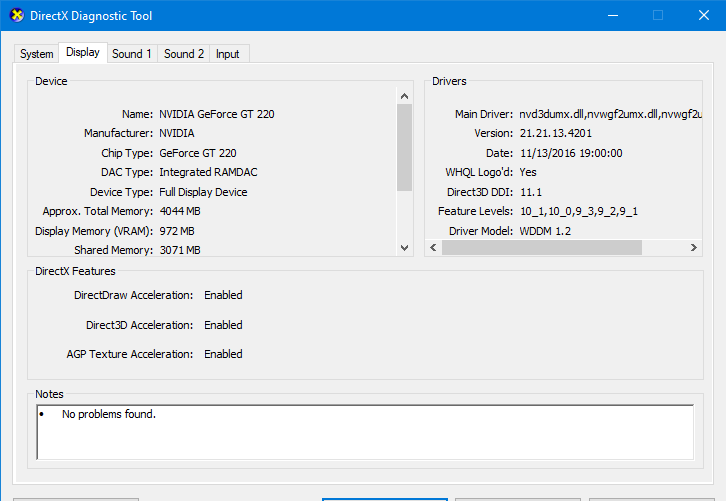Click the Driver Model value 'WDDM 1.2'
This screenshot has width=726, height=501.
(x=545, y=231)
